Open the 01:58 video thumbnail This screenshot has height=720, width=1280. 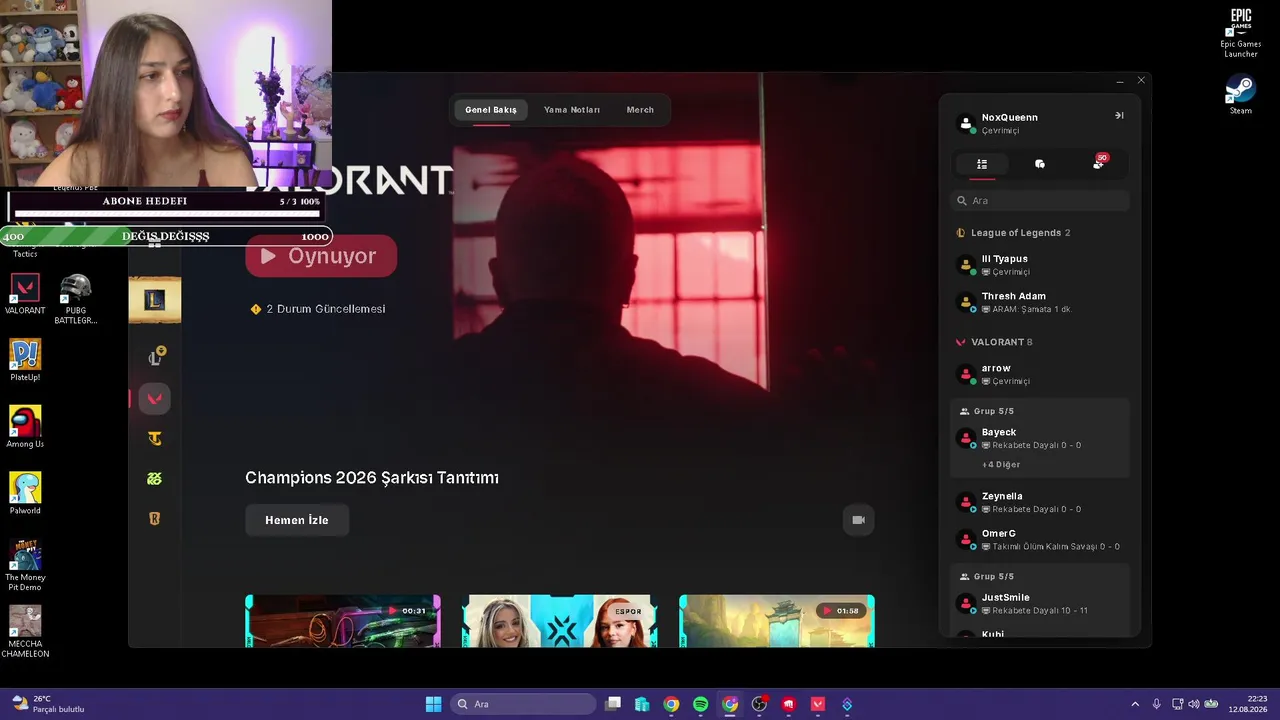tap(777, 621)
